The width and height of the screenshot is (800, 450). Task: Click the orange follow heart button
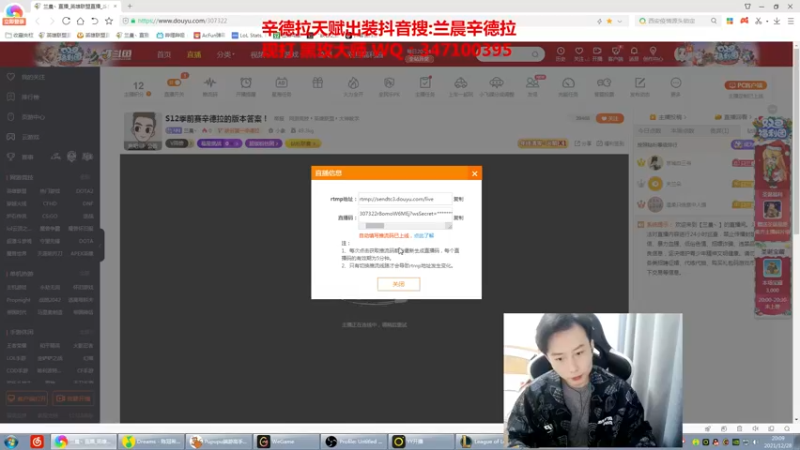coord(610,118)
